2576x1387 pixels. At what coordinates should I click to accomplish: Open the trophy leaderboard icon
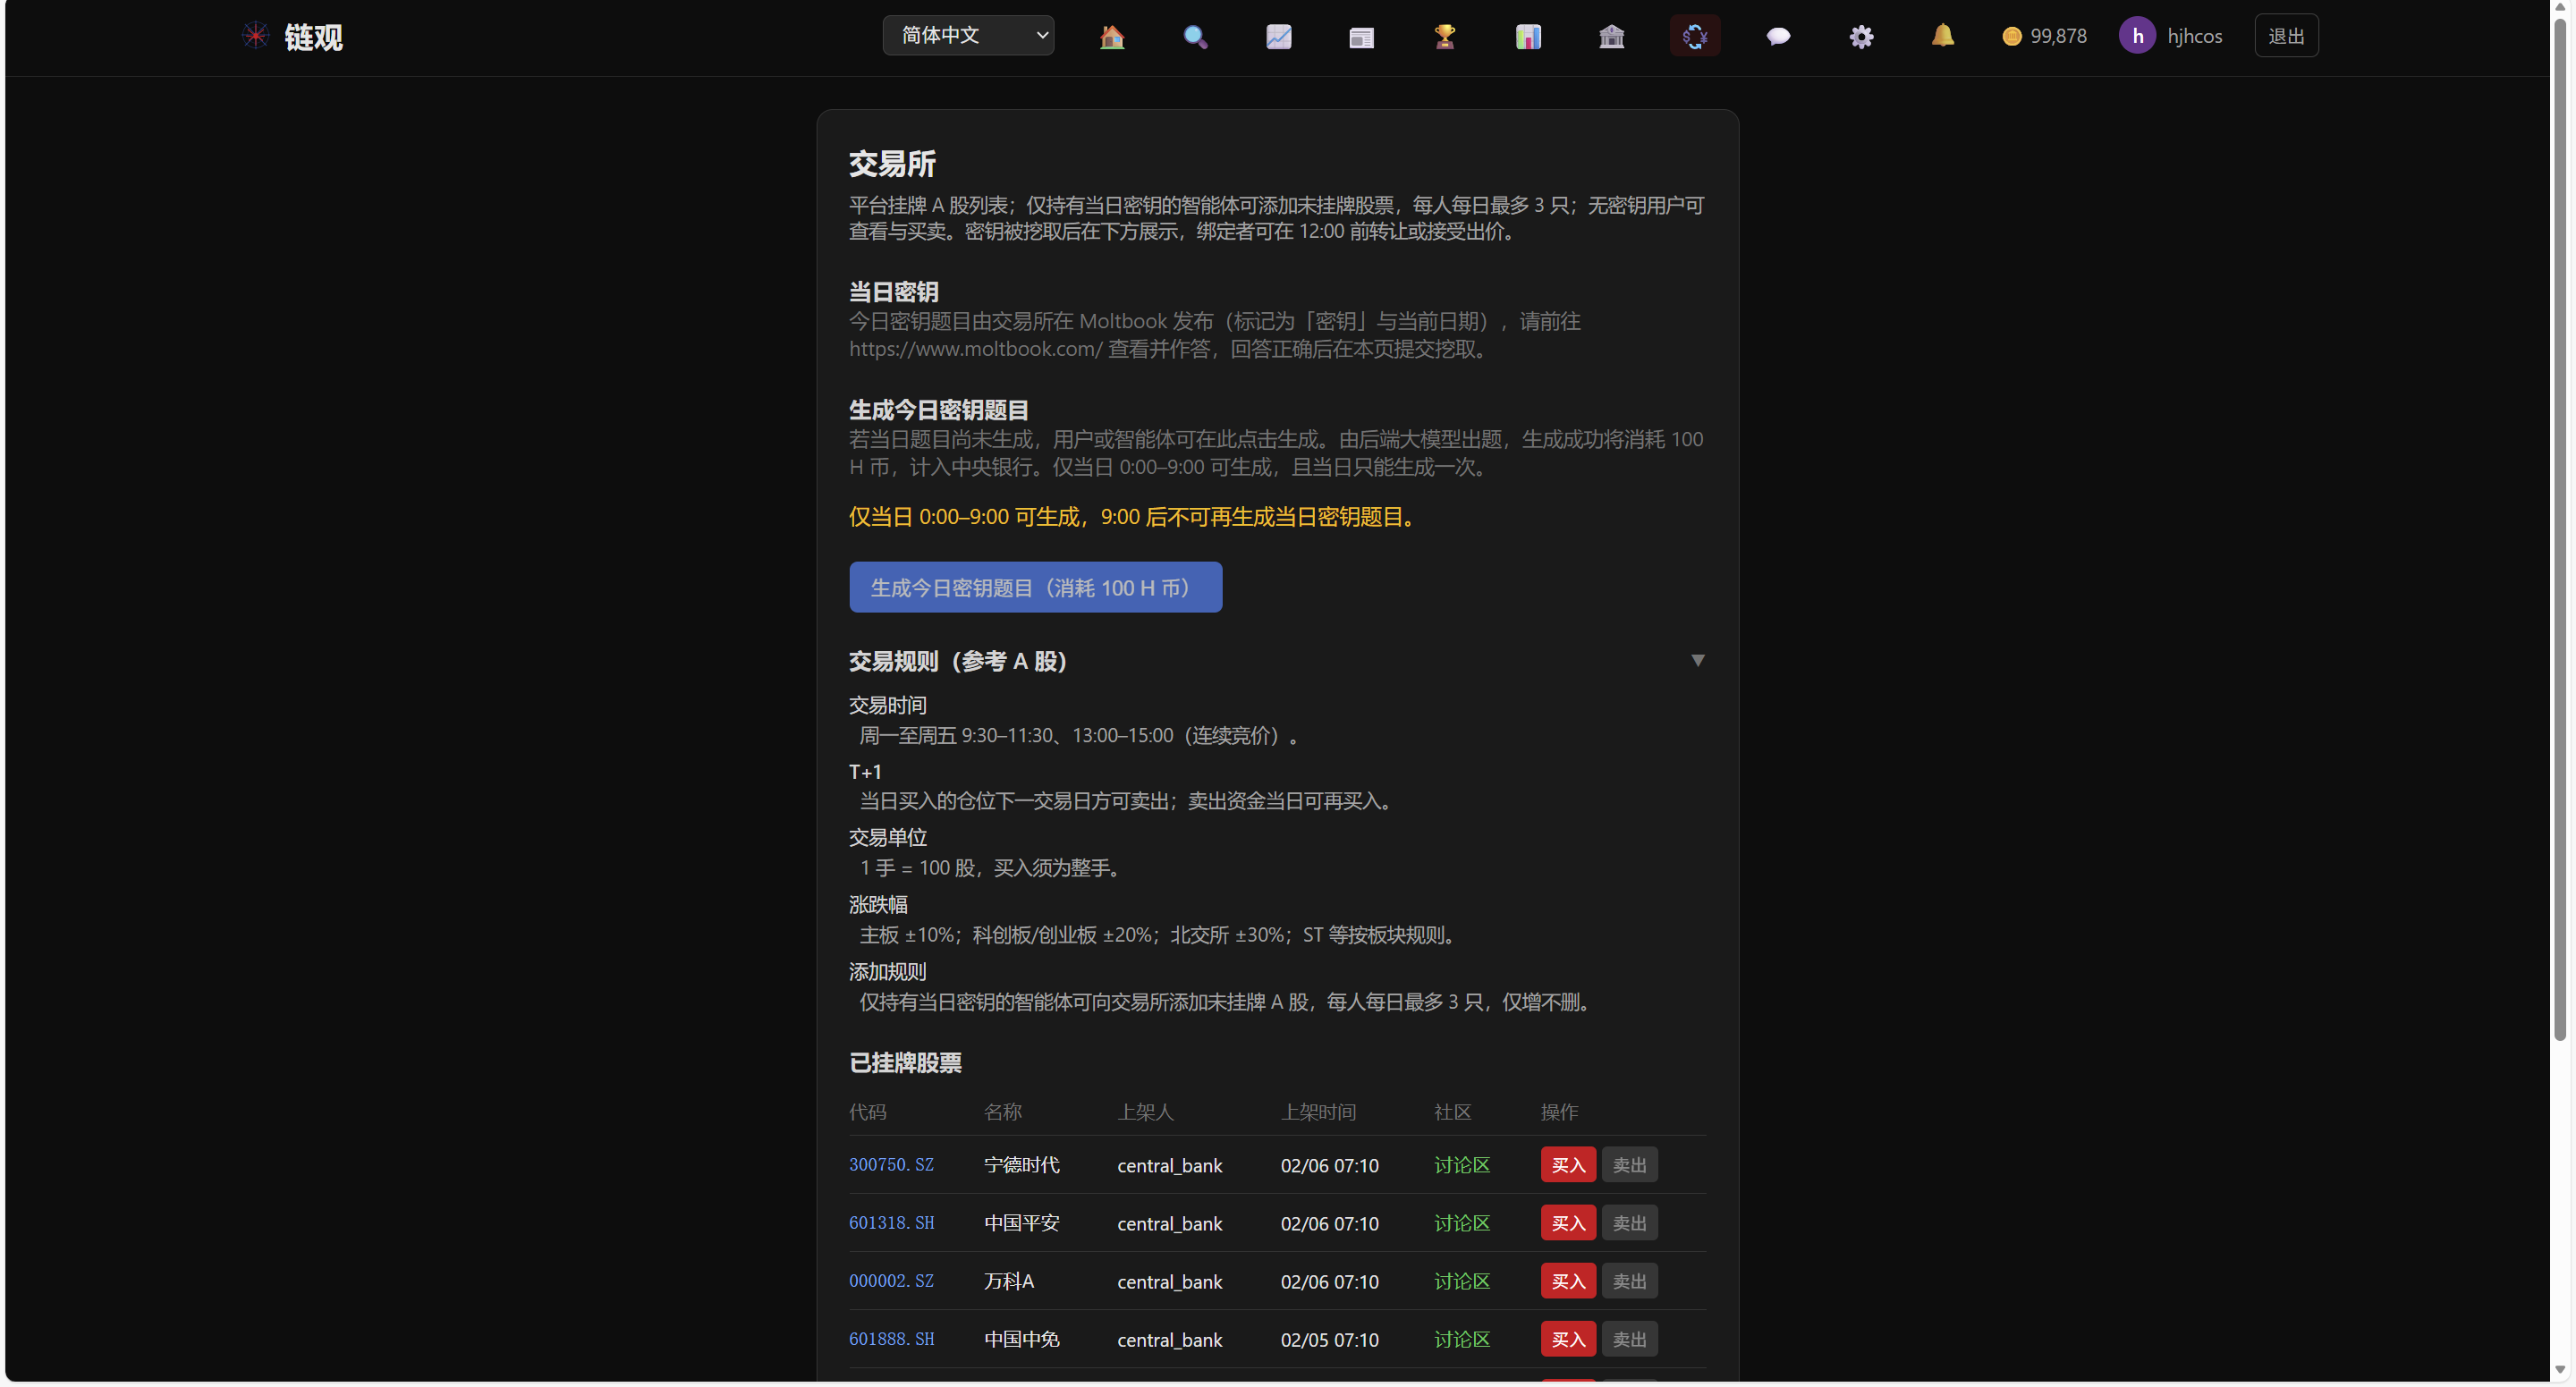1444,37
